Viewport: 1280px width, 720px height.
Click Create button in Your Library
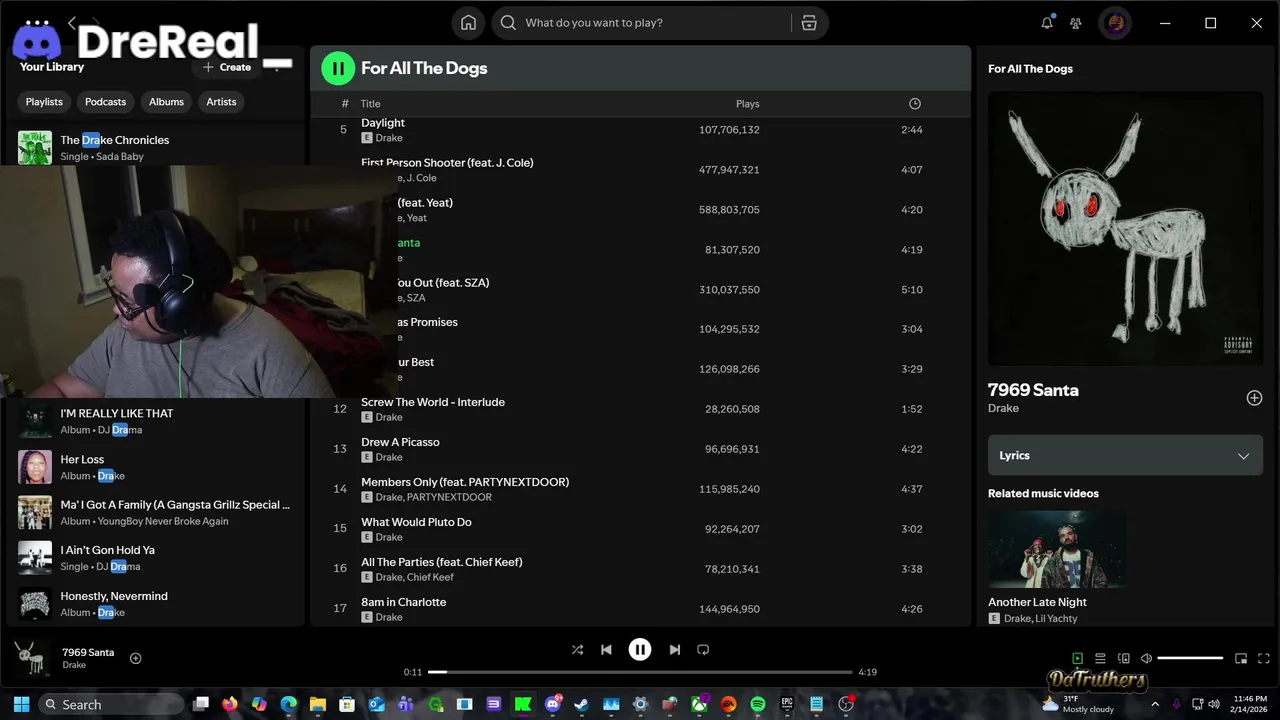[227, 67]
